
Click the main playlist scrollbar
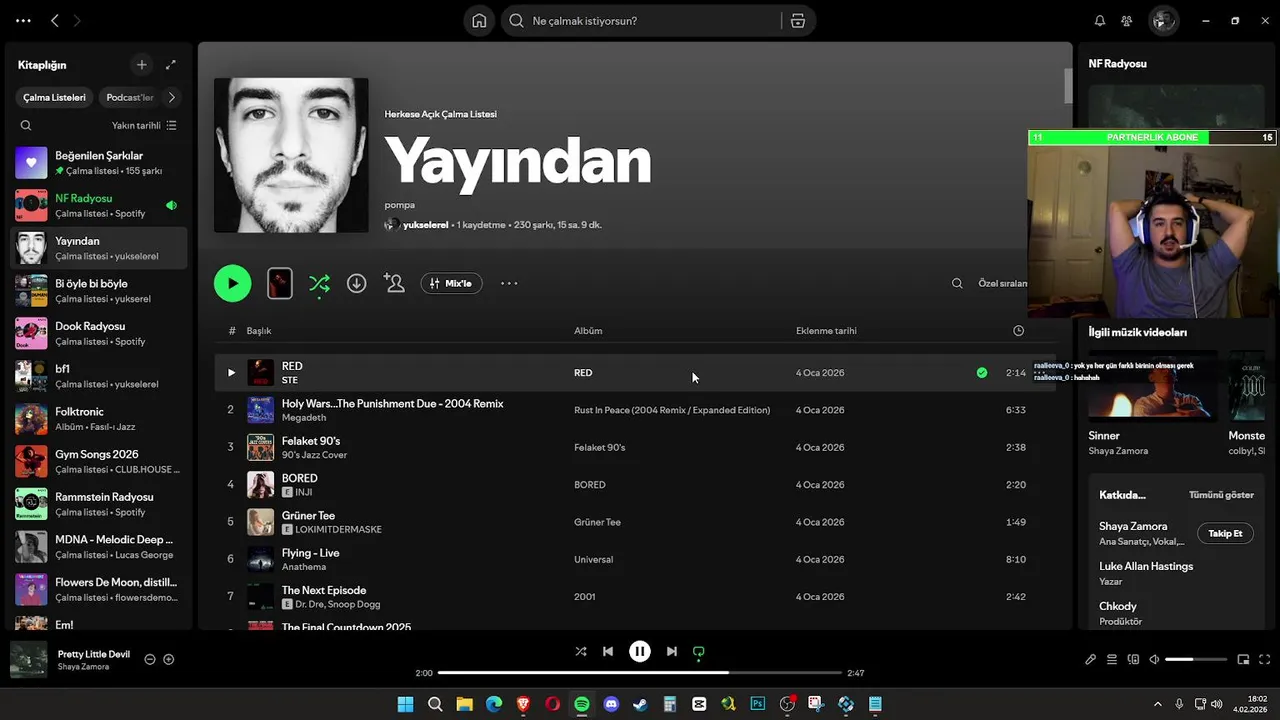coord(1068,86)
